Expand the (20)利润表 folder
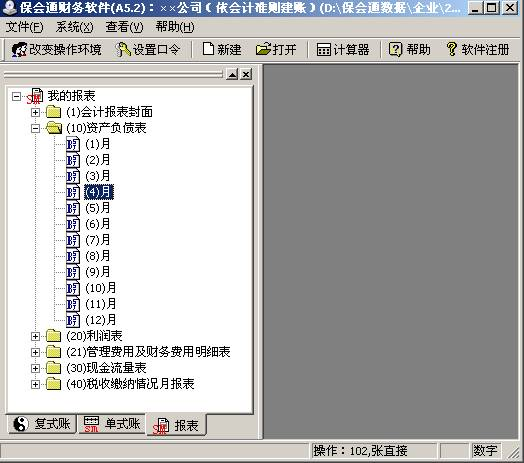The height and width of the screenshot is (463, 524). [x=35, y=336]
